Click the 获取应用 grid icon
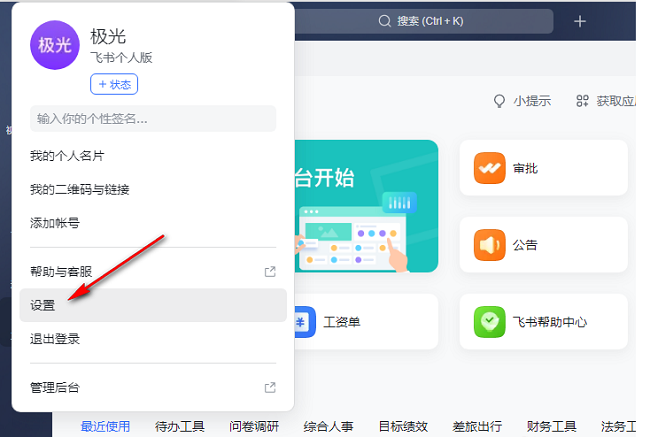 tap(582, 101)
